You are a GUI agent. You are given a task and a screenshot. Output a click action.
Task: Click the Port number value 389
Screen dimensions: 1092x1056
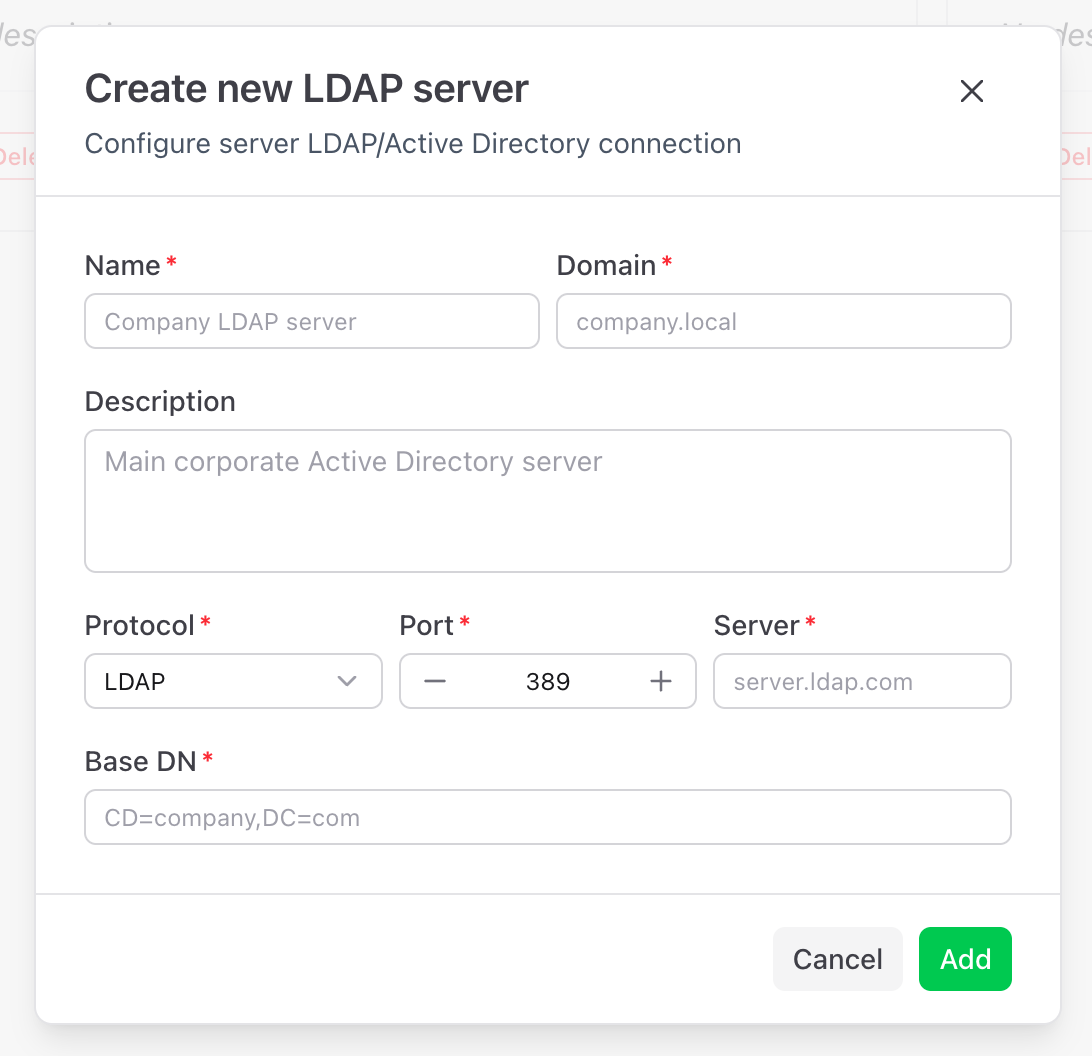coord(548,681)
